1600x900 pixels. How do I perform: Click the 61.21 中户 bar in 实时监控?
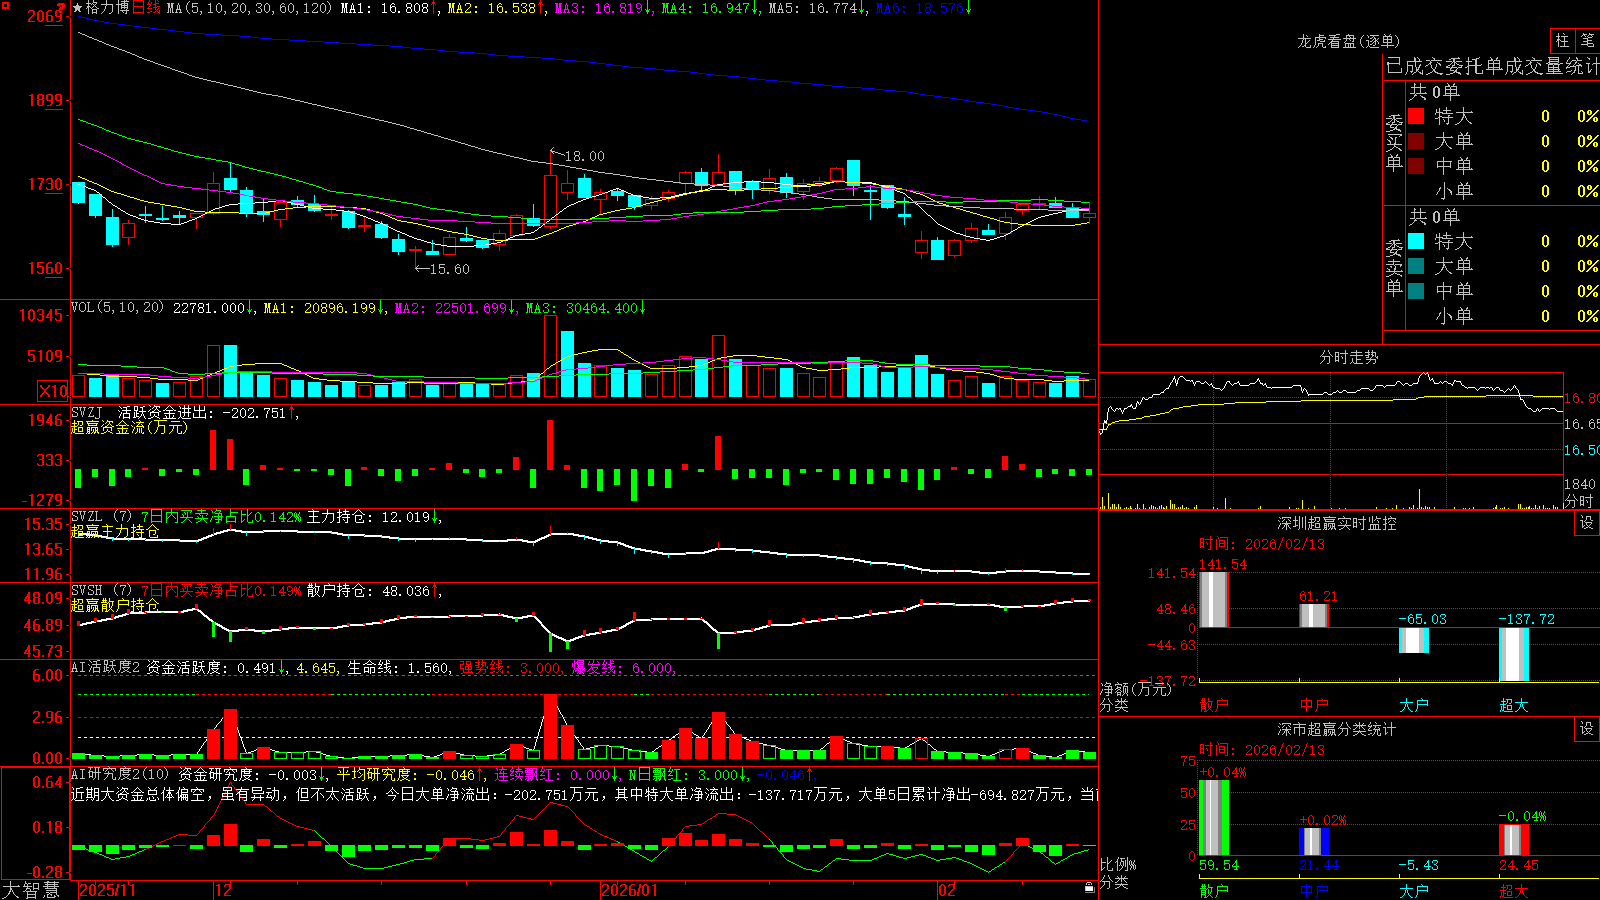(x=1313, y=615)
